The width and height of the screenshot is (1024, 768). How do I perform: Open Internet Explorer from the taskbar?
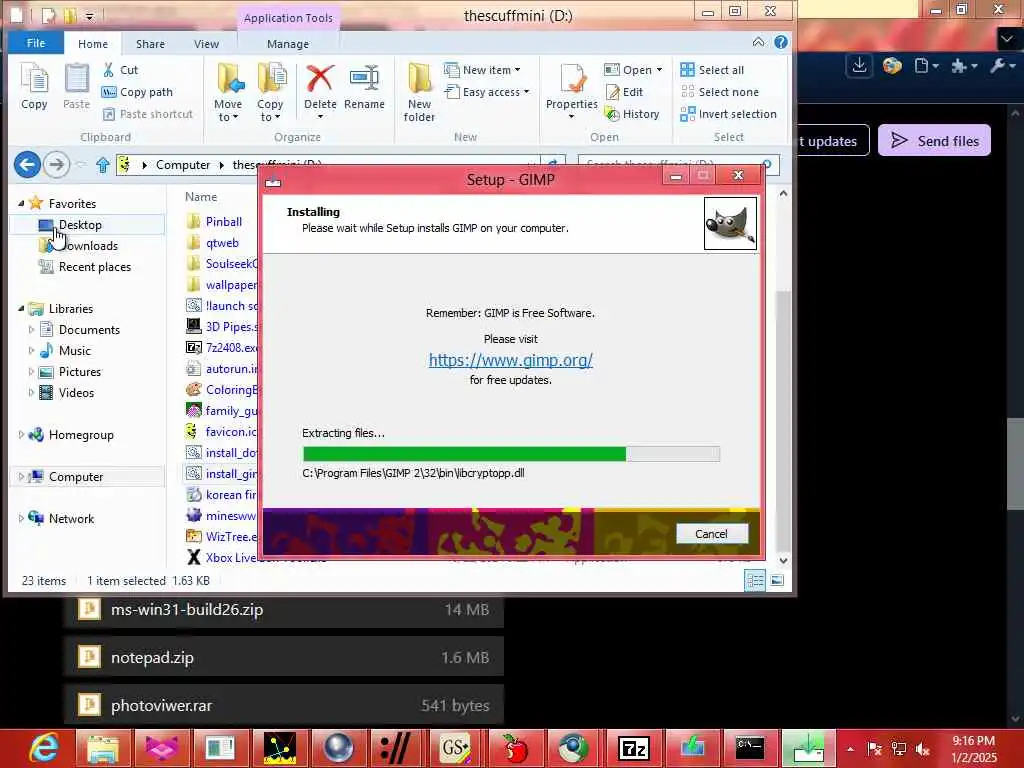click(x=44, y=748)
